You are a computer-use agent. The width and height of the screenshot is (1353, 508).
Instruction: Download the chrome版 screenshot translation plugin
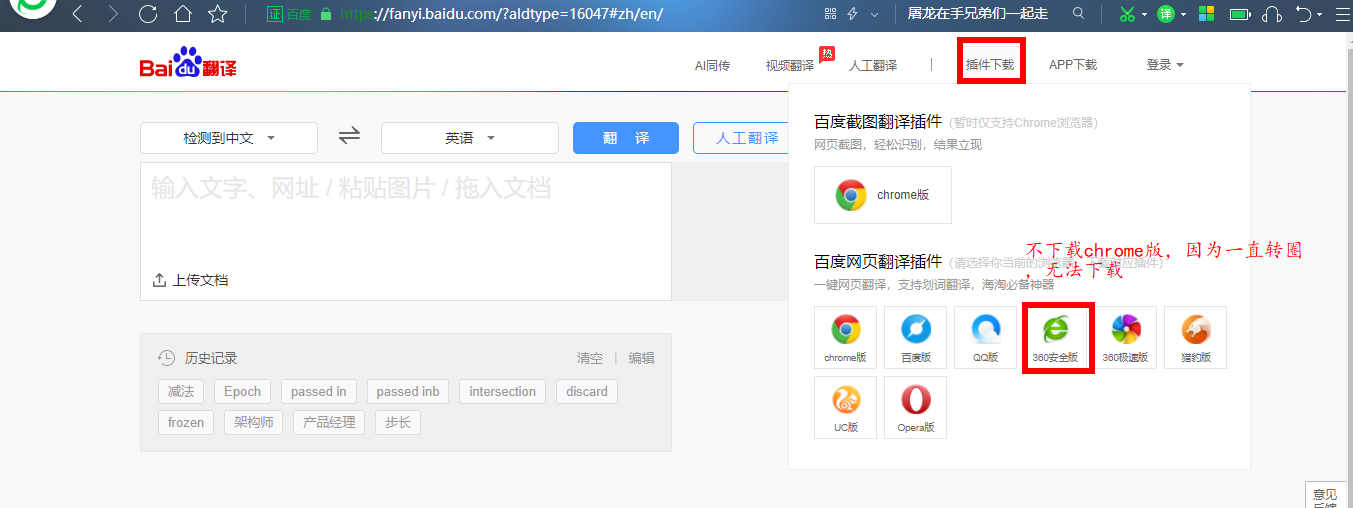tap(883, 195)
